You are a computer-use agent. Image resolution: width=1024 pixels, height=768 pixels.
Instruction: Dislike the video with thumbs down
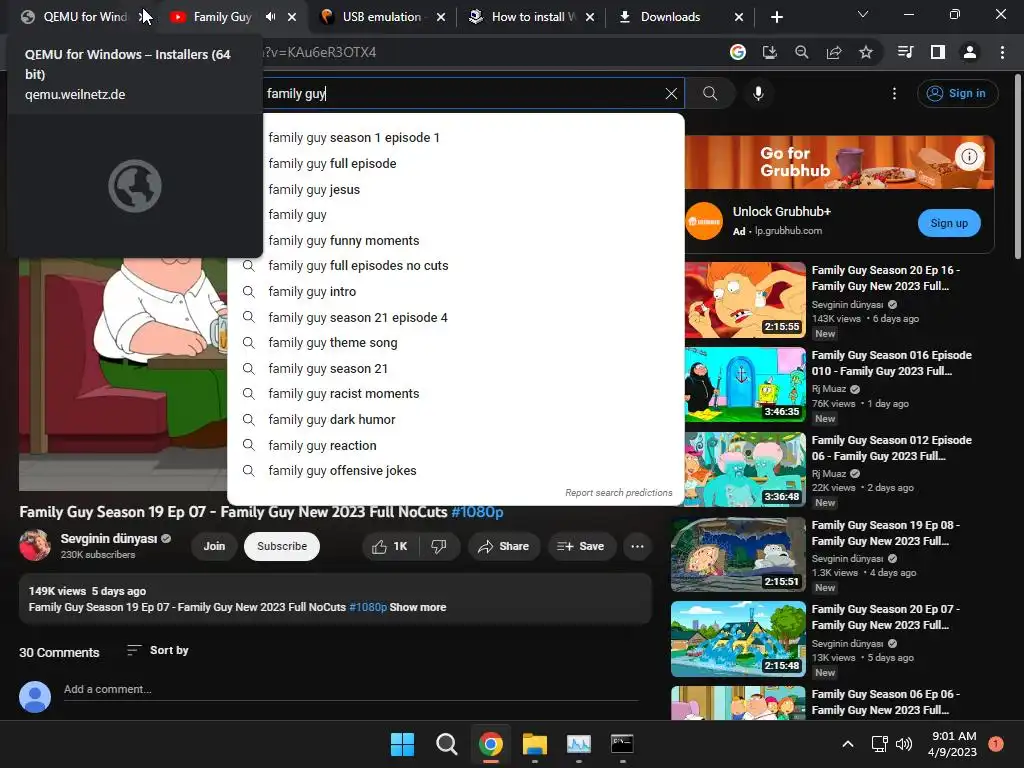coord(439,547)
